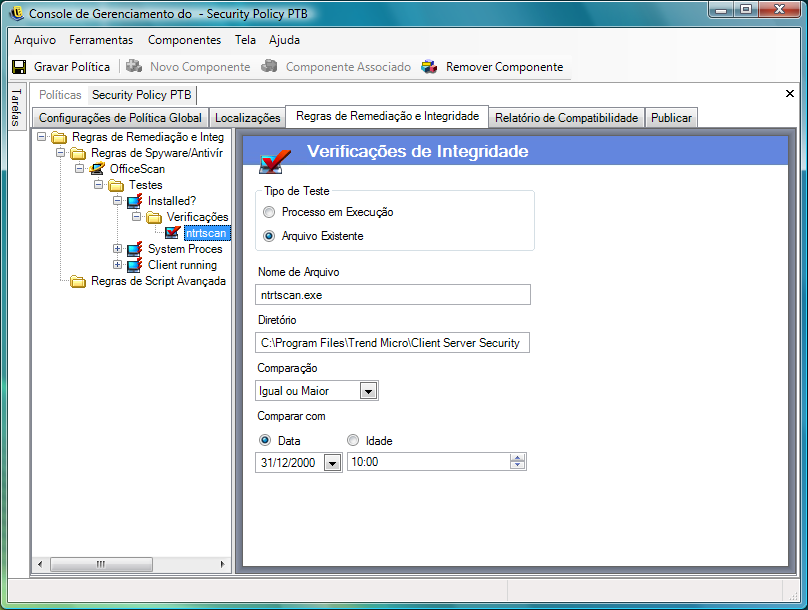Screen dimensions: 808x610
Task: Select the Security Policy PTB document tab
Action: pos(141,95)
